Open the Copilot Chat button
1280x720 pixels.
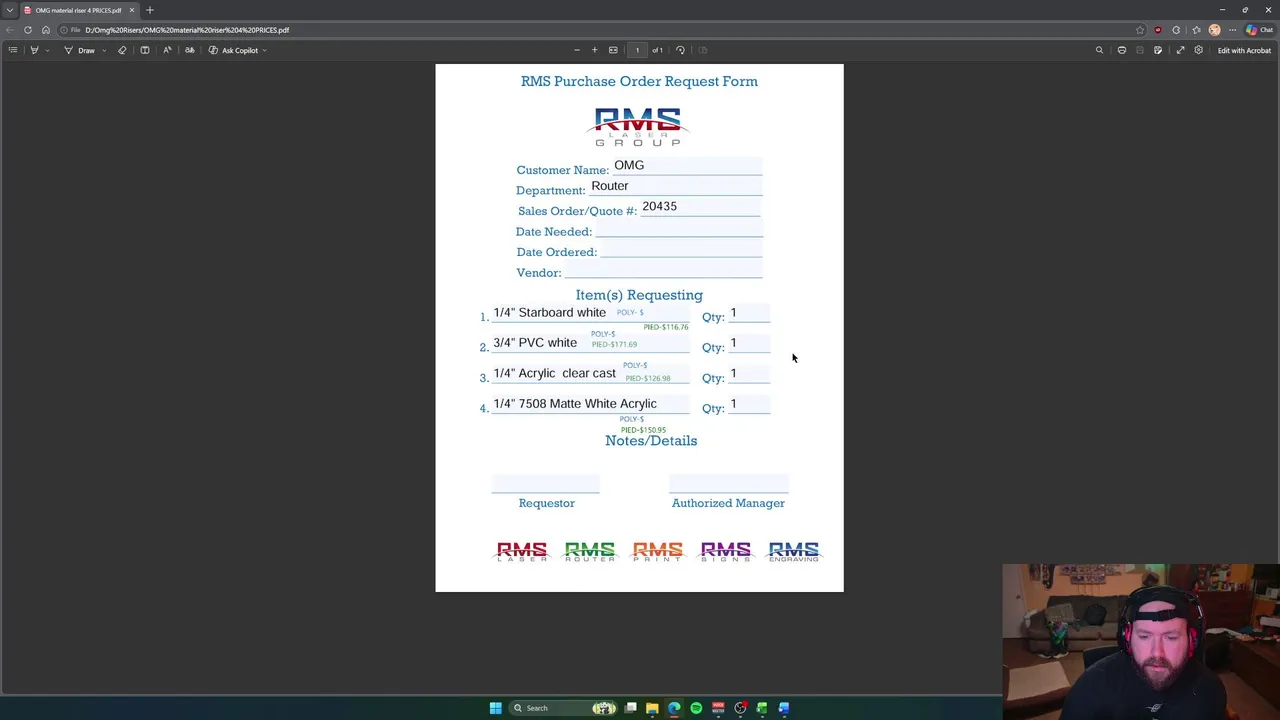1260,30
